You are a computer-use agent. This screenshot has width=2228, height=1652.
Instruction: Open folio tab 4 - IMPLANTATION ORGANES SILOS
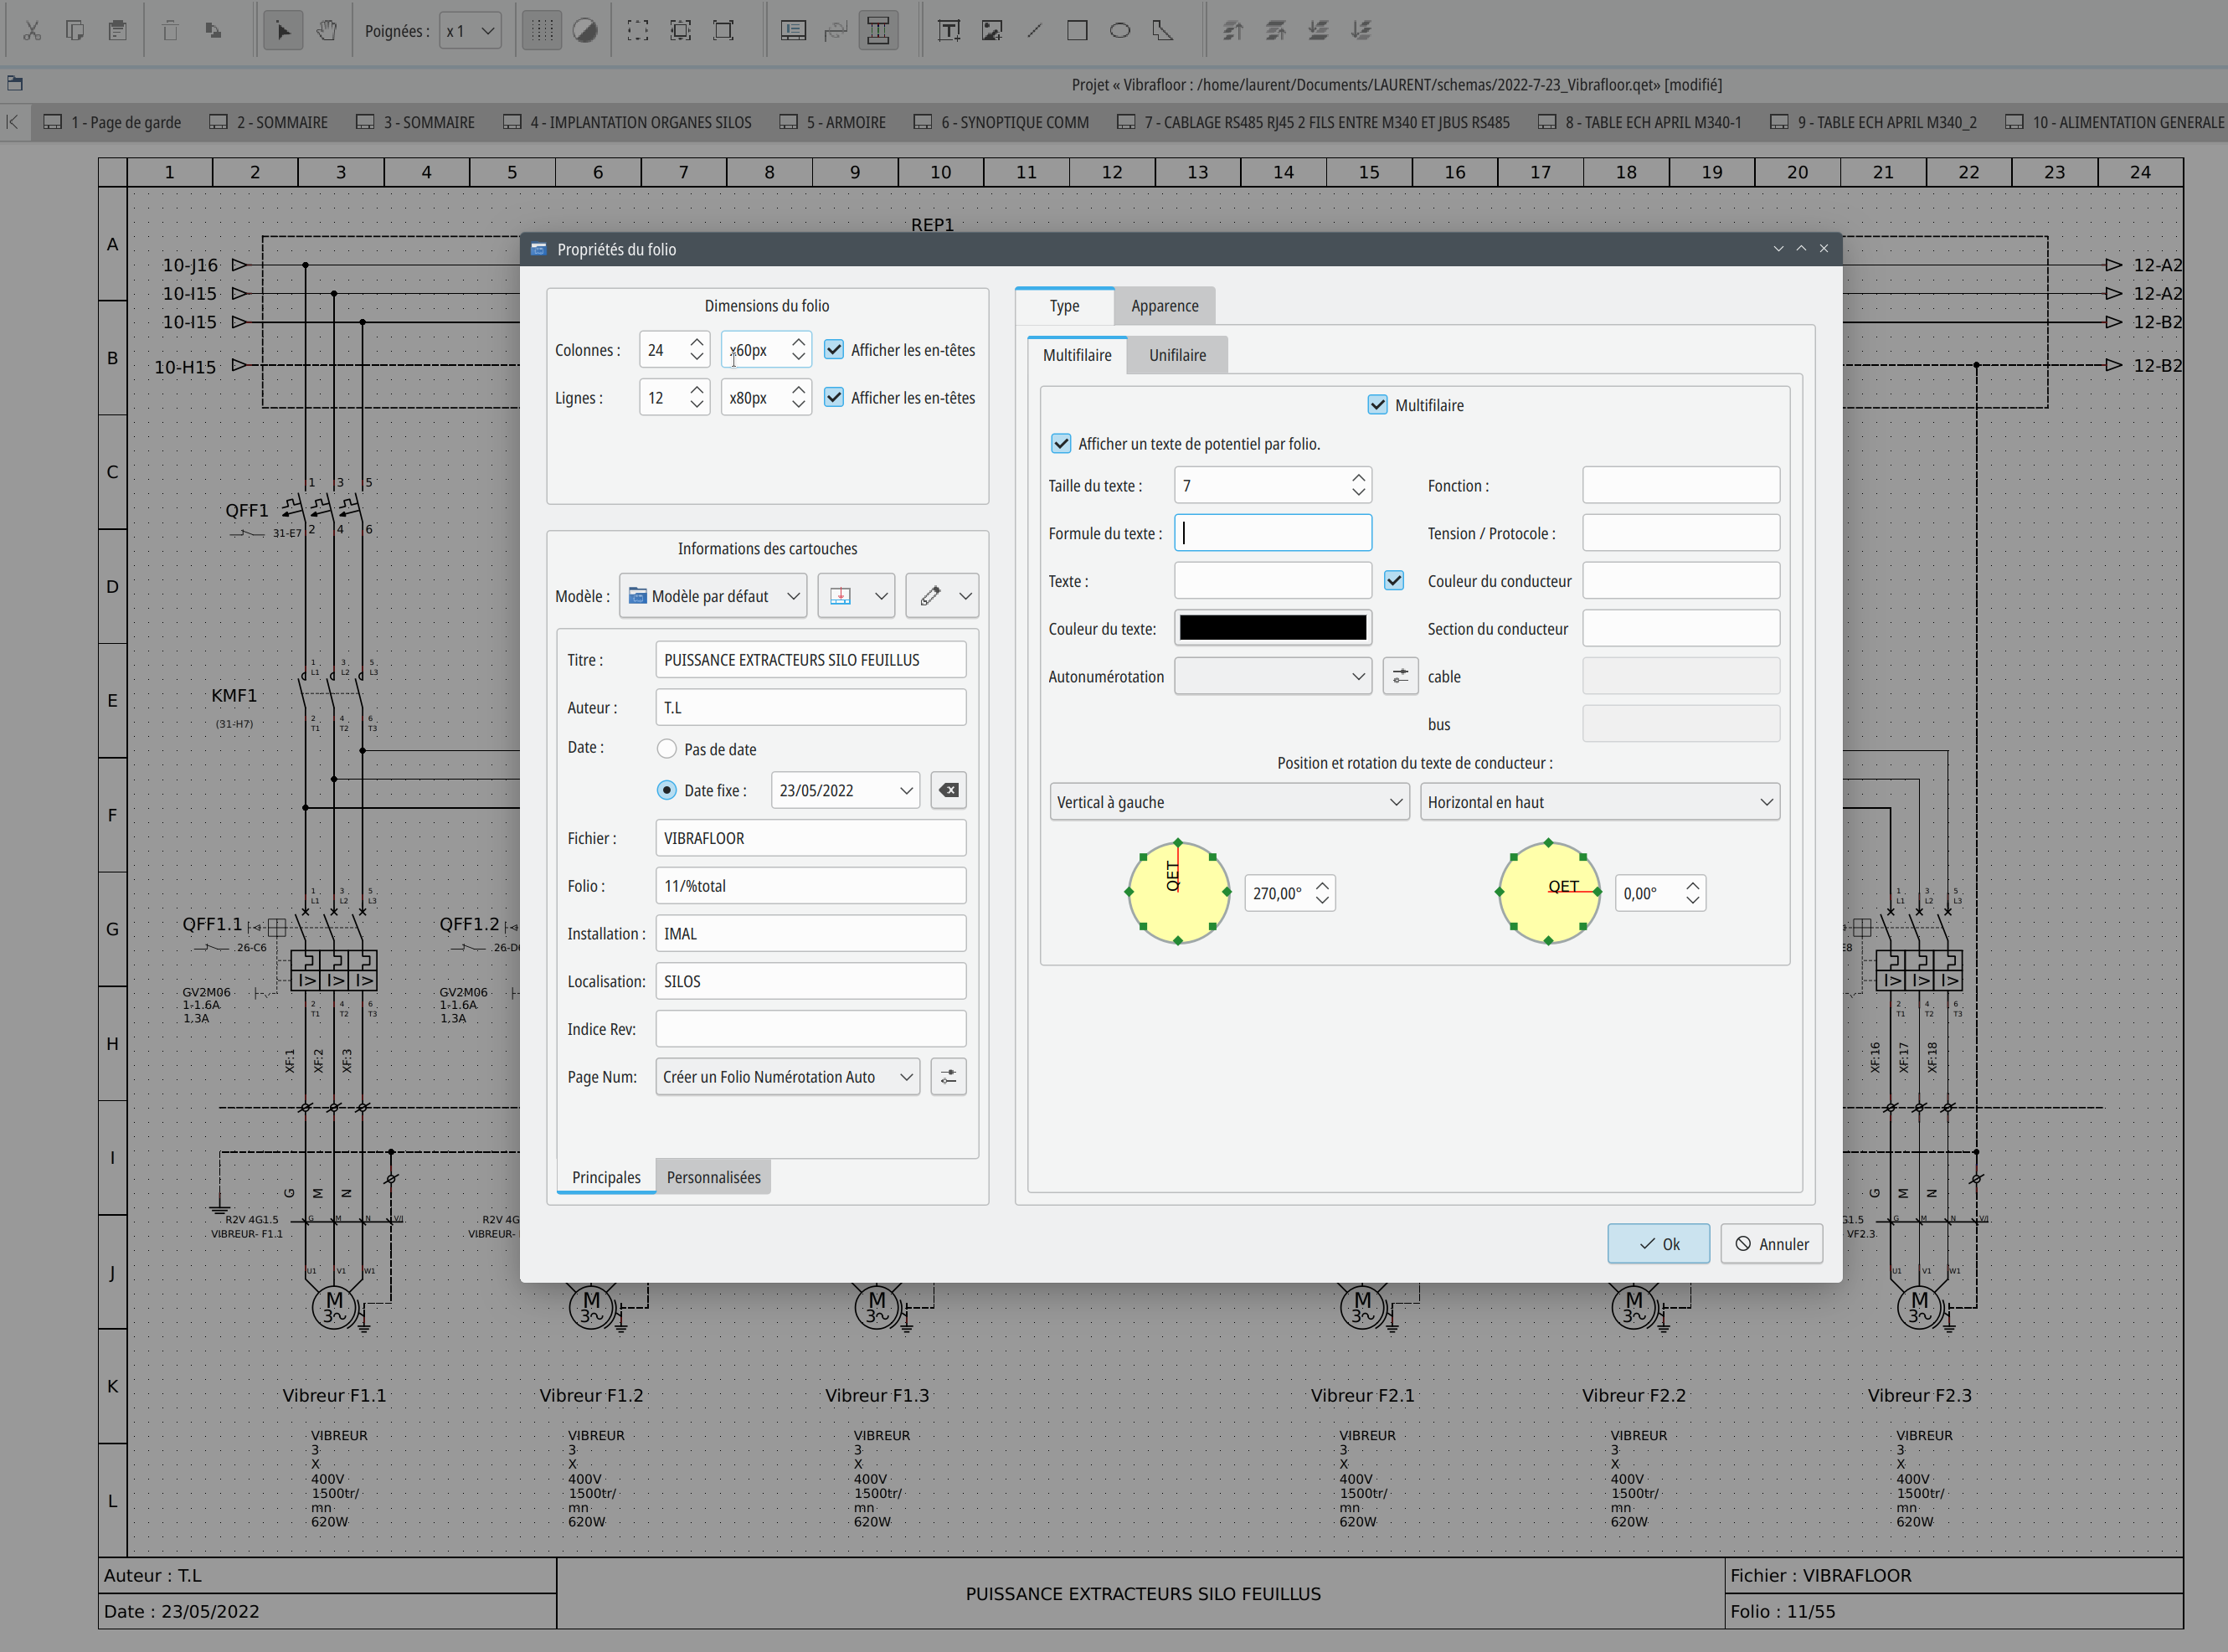(627, 122)
